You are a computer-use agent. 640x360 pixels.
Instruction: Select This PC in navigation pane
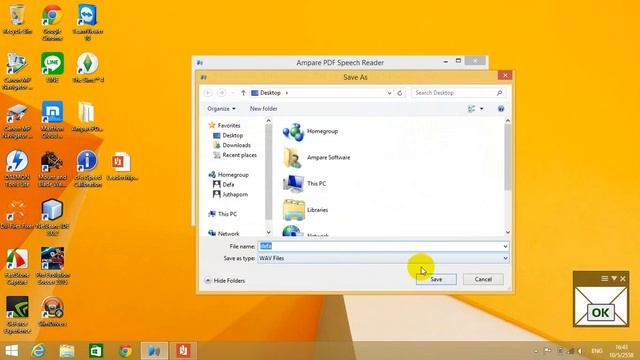[x=227, y=214]
